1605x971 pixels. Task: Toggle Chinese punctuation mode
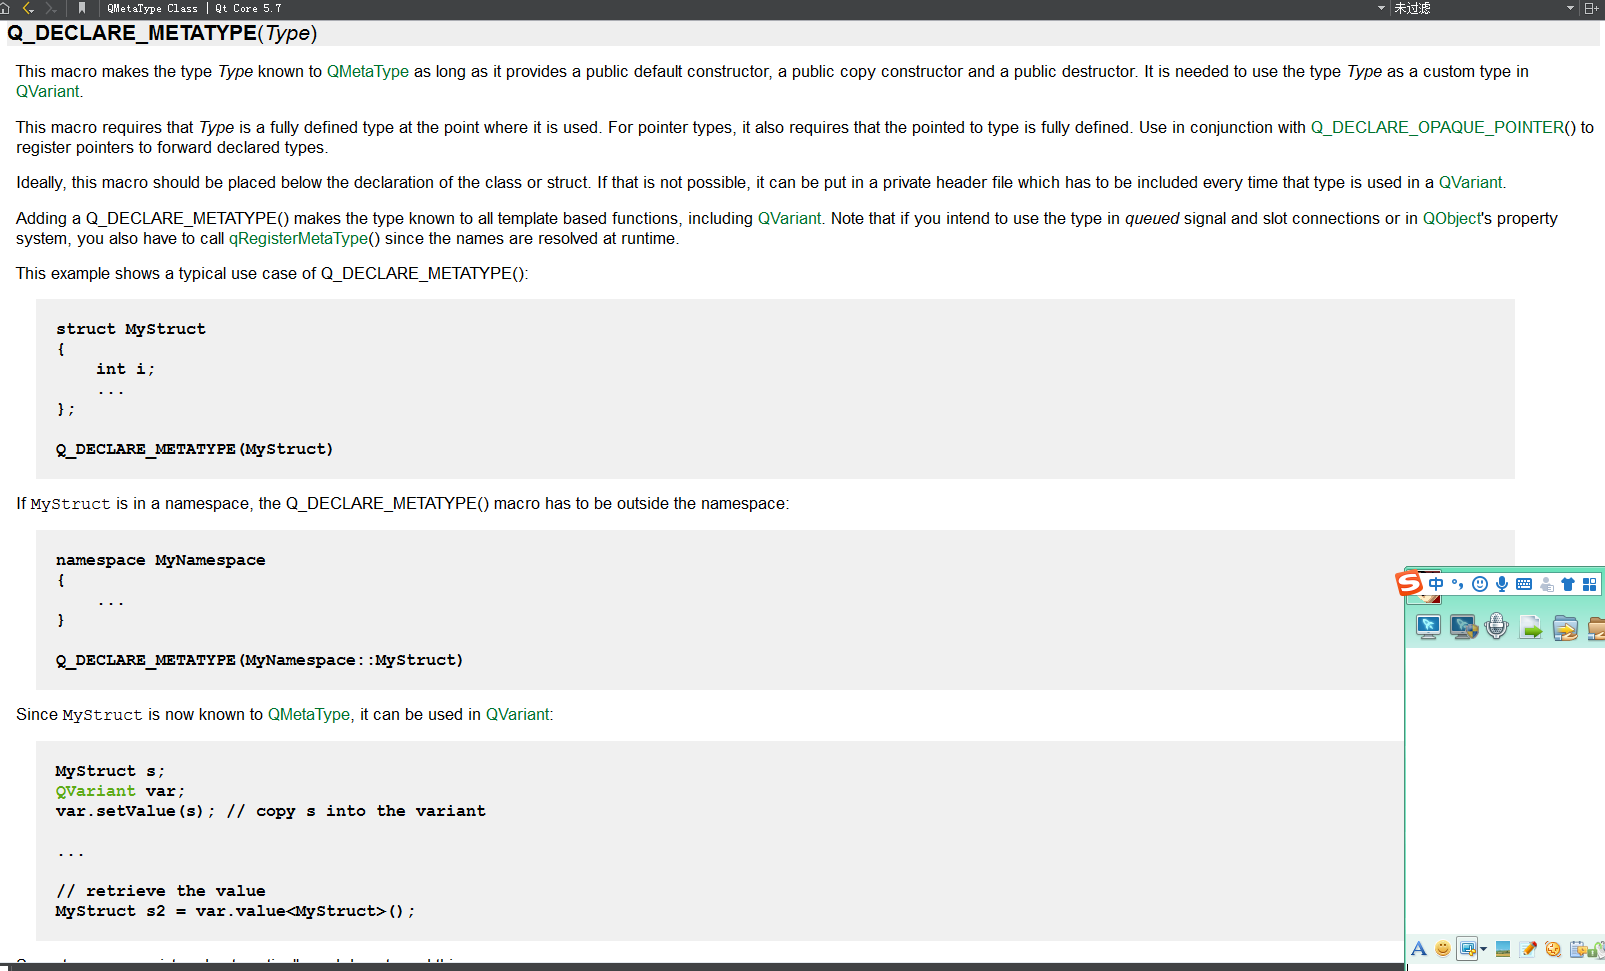coord(1458,584)
